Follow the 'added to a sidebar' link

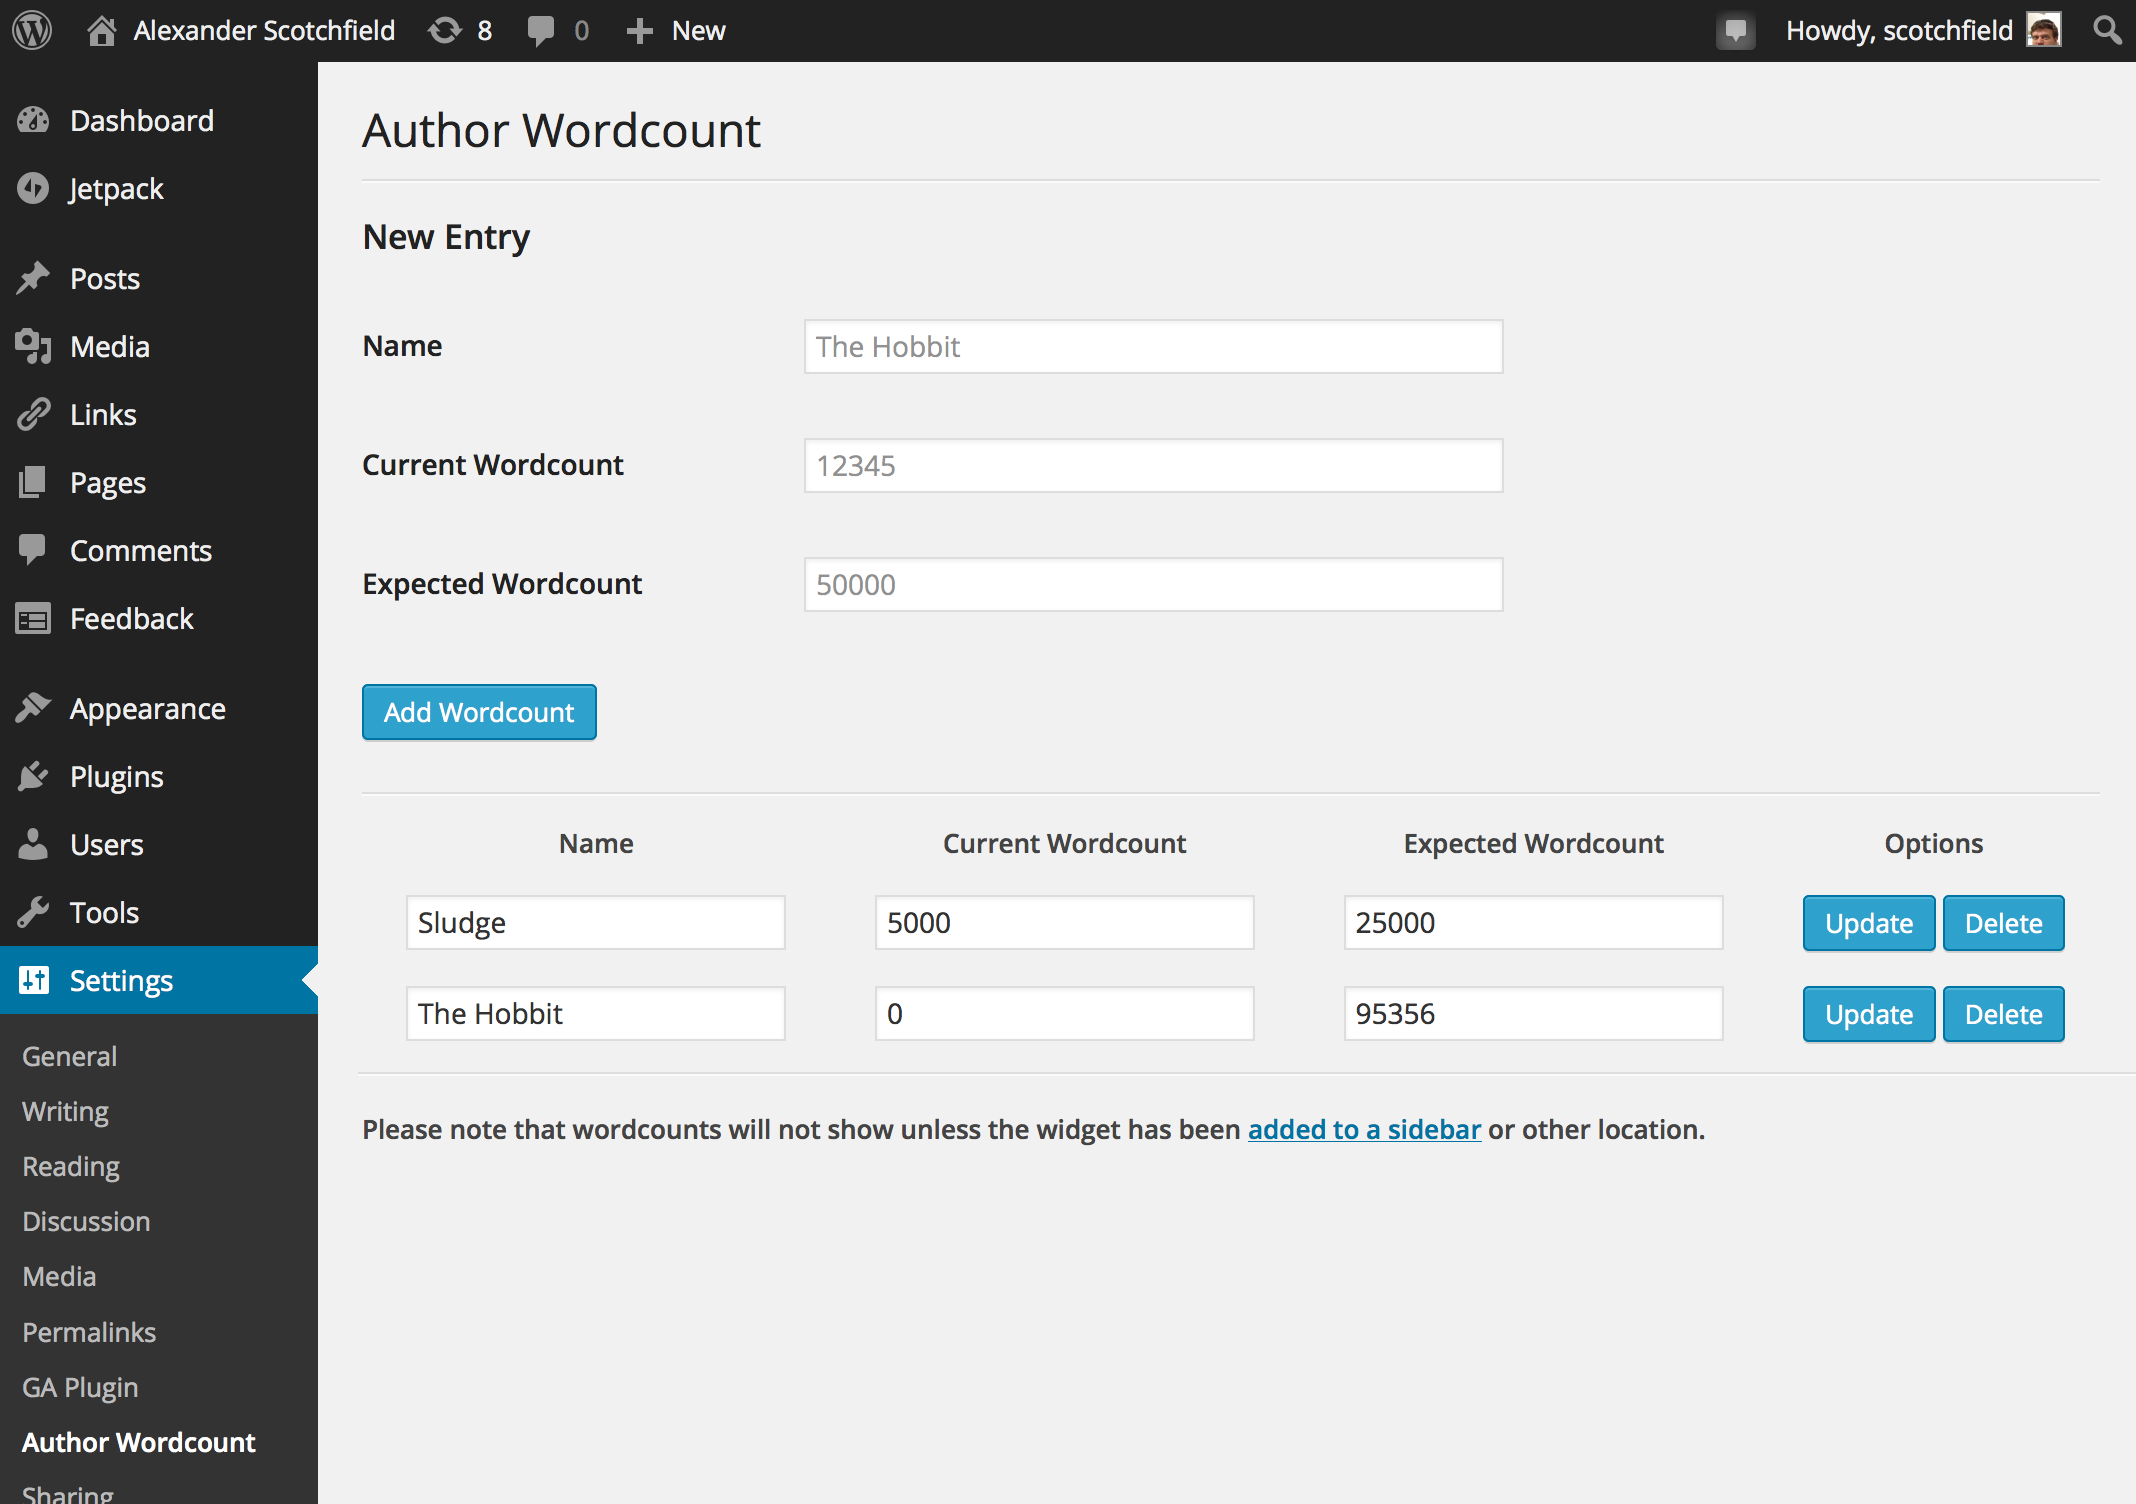point(1364,1129)
